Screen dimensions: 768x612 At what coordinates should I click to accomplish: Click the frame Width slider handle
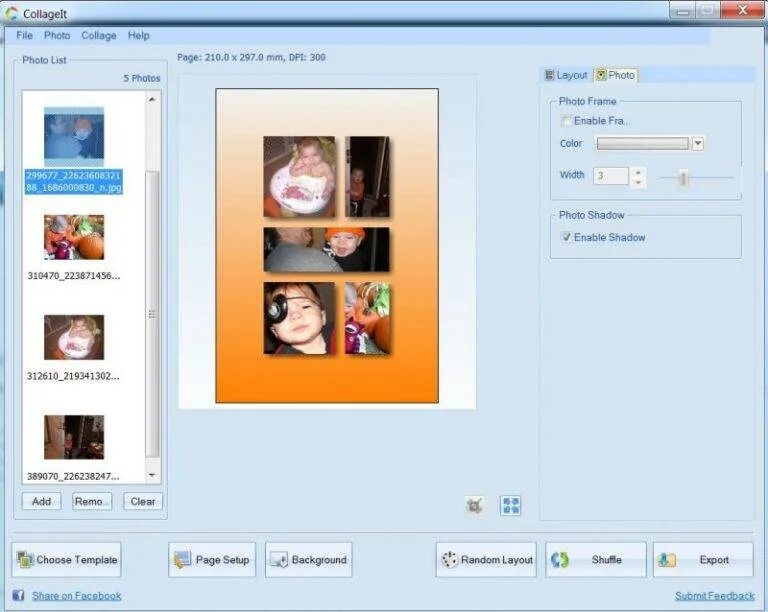click(684, 178)
